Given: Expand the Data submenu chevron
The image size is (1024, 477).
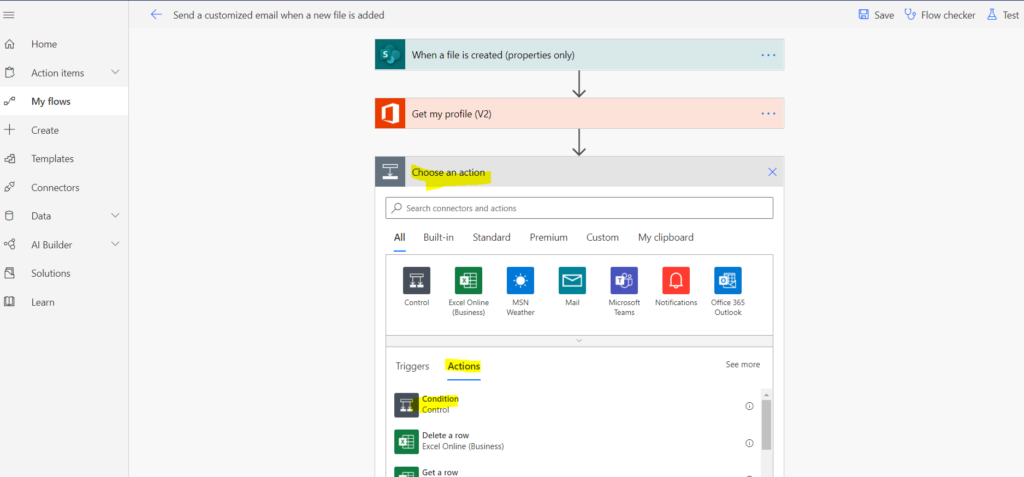Looking at the screenshot, I should click(116, 216).
